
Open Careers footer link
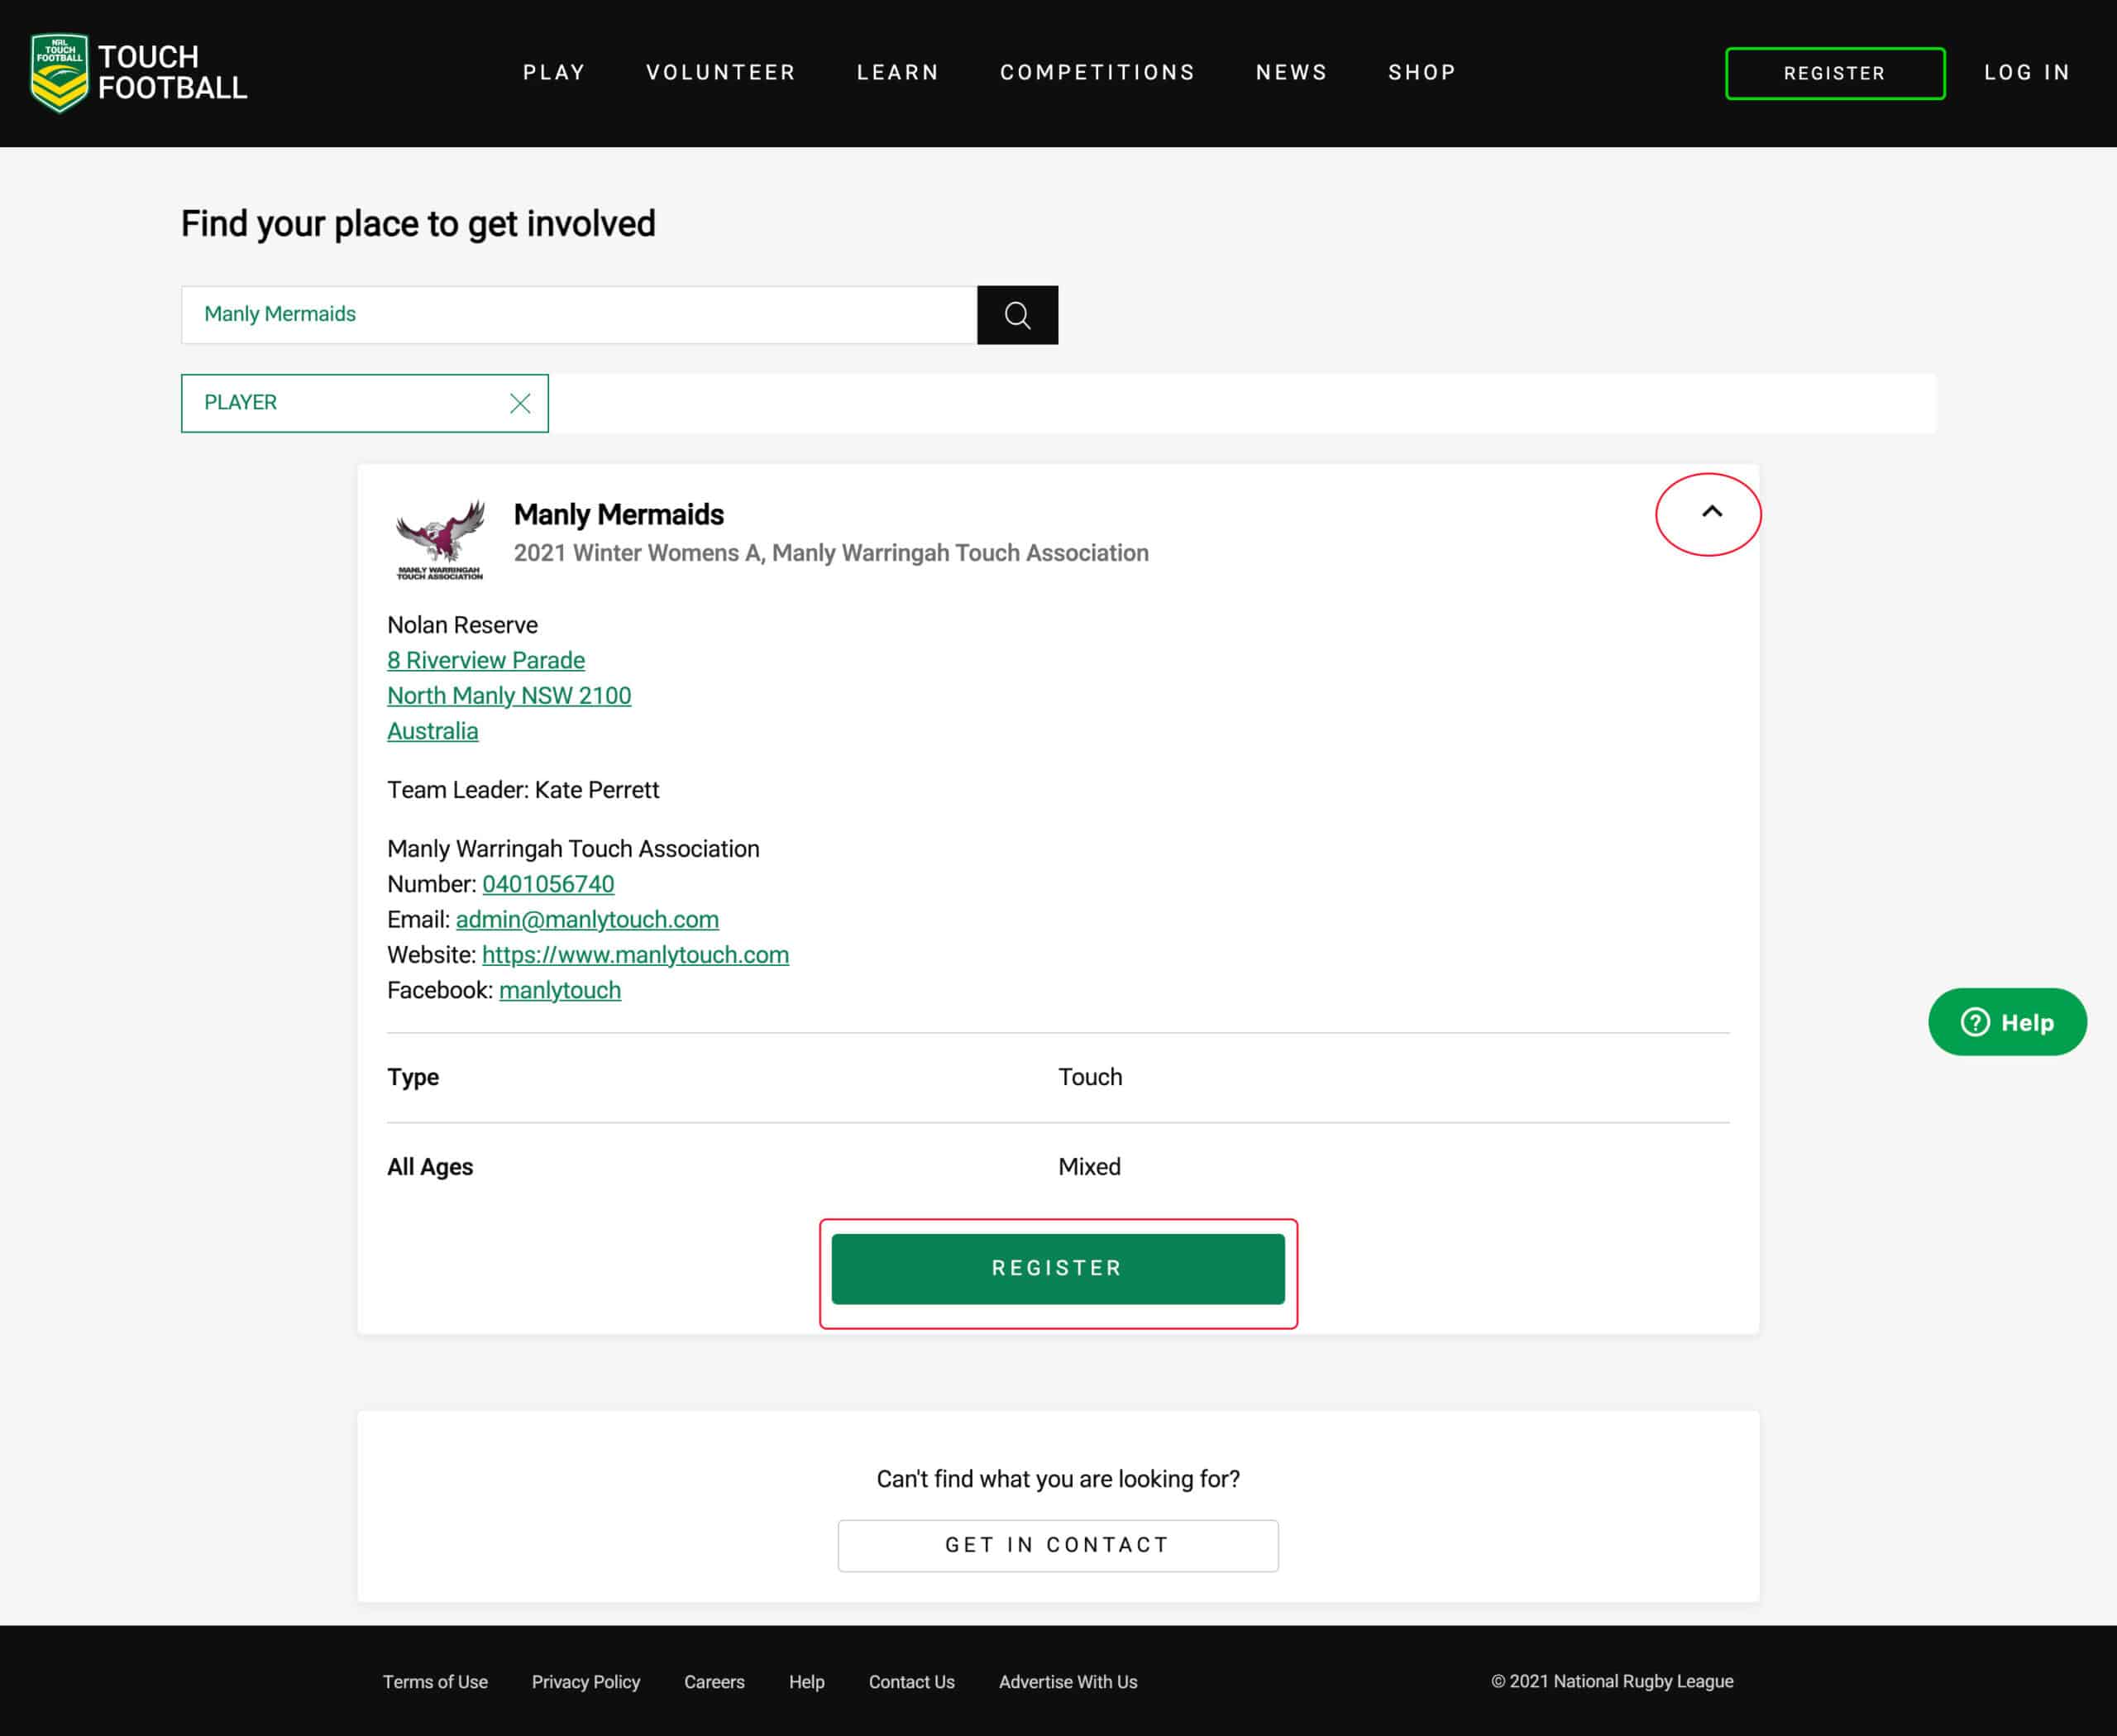coord(714,1682)
